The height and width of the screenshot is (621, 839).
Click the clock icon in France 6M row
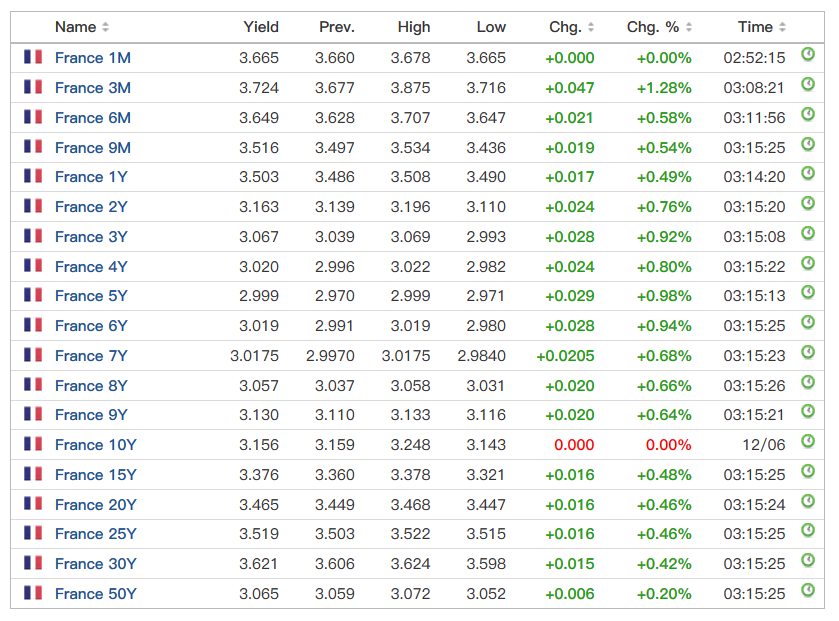tap(808, 114)
